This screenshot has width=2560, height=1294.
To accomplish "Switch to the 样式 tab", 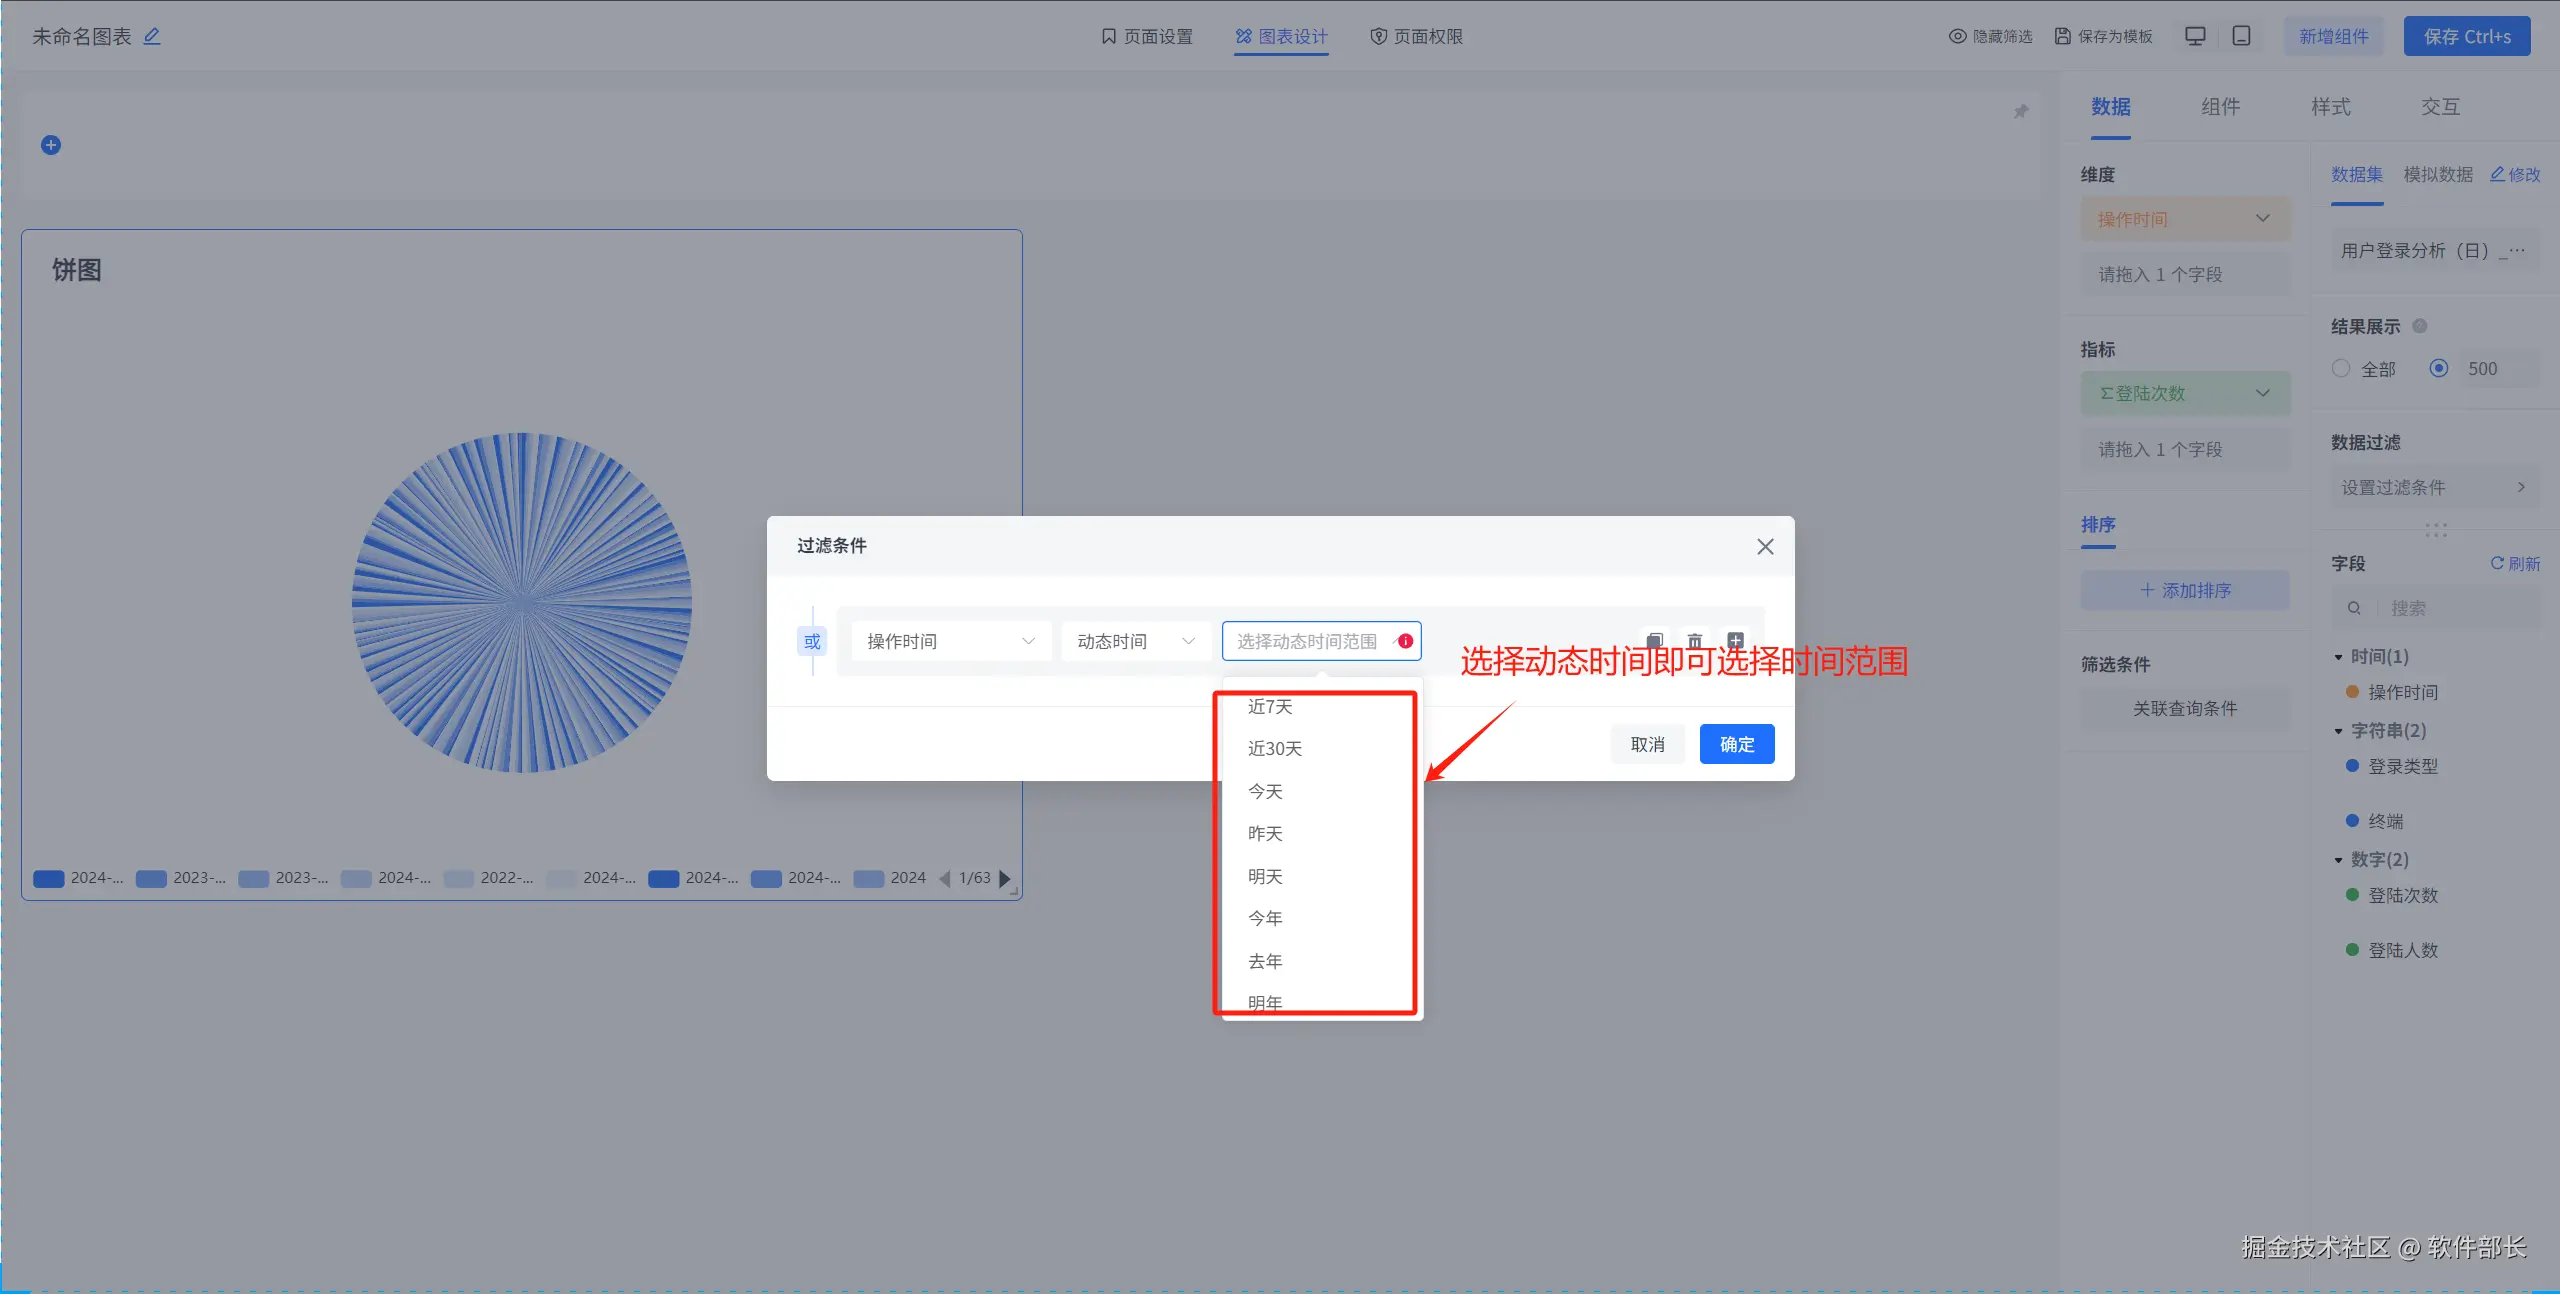I will pyautogui.click(x=2330, y=107).
